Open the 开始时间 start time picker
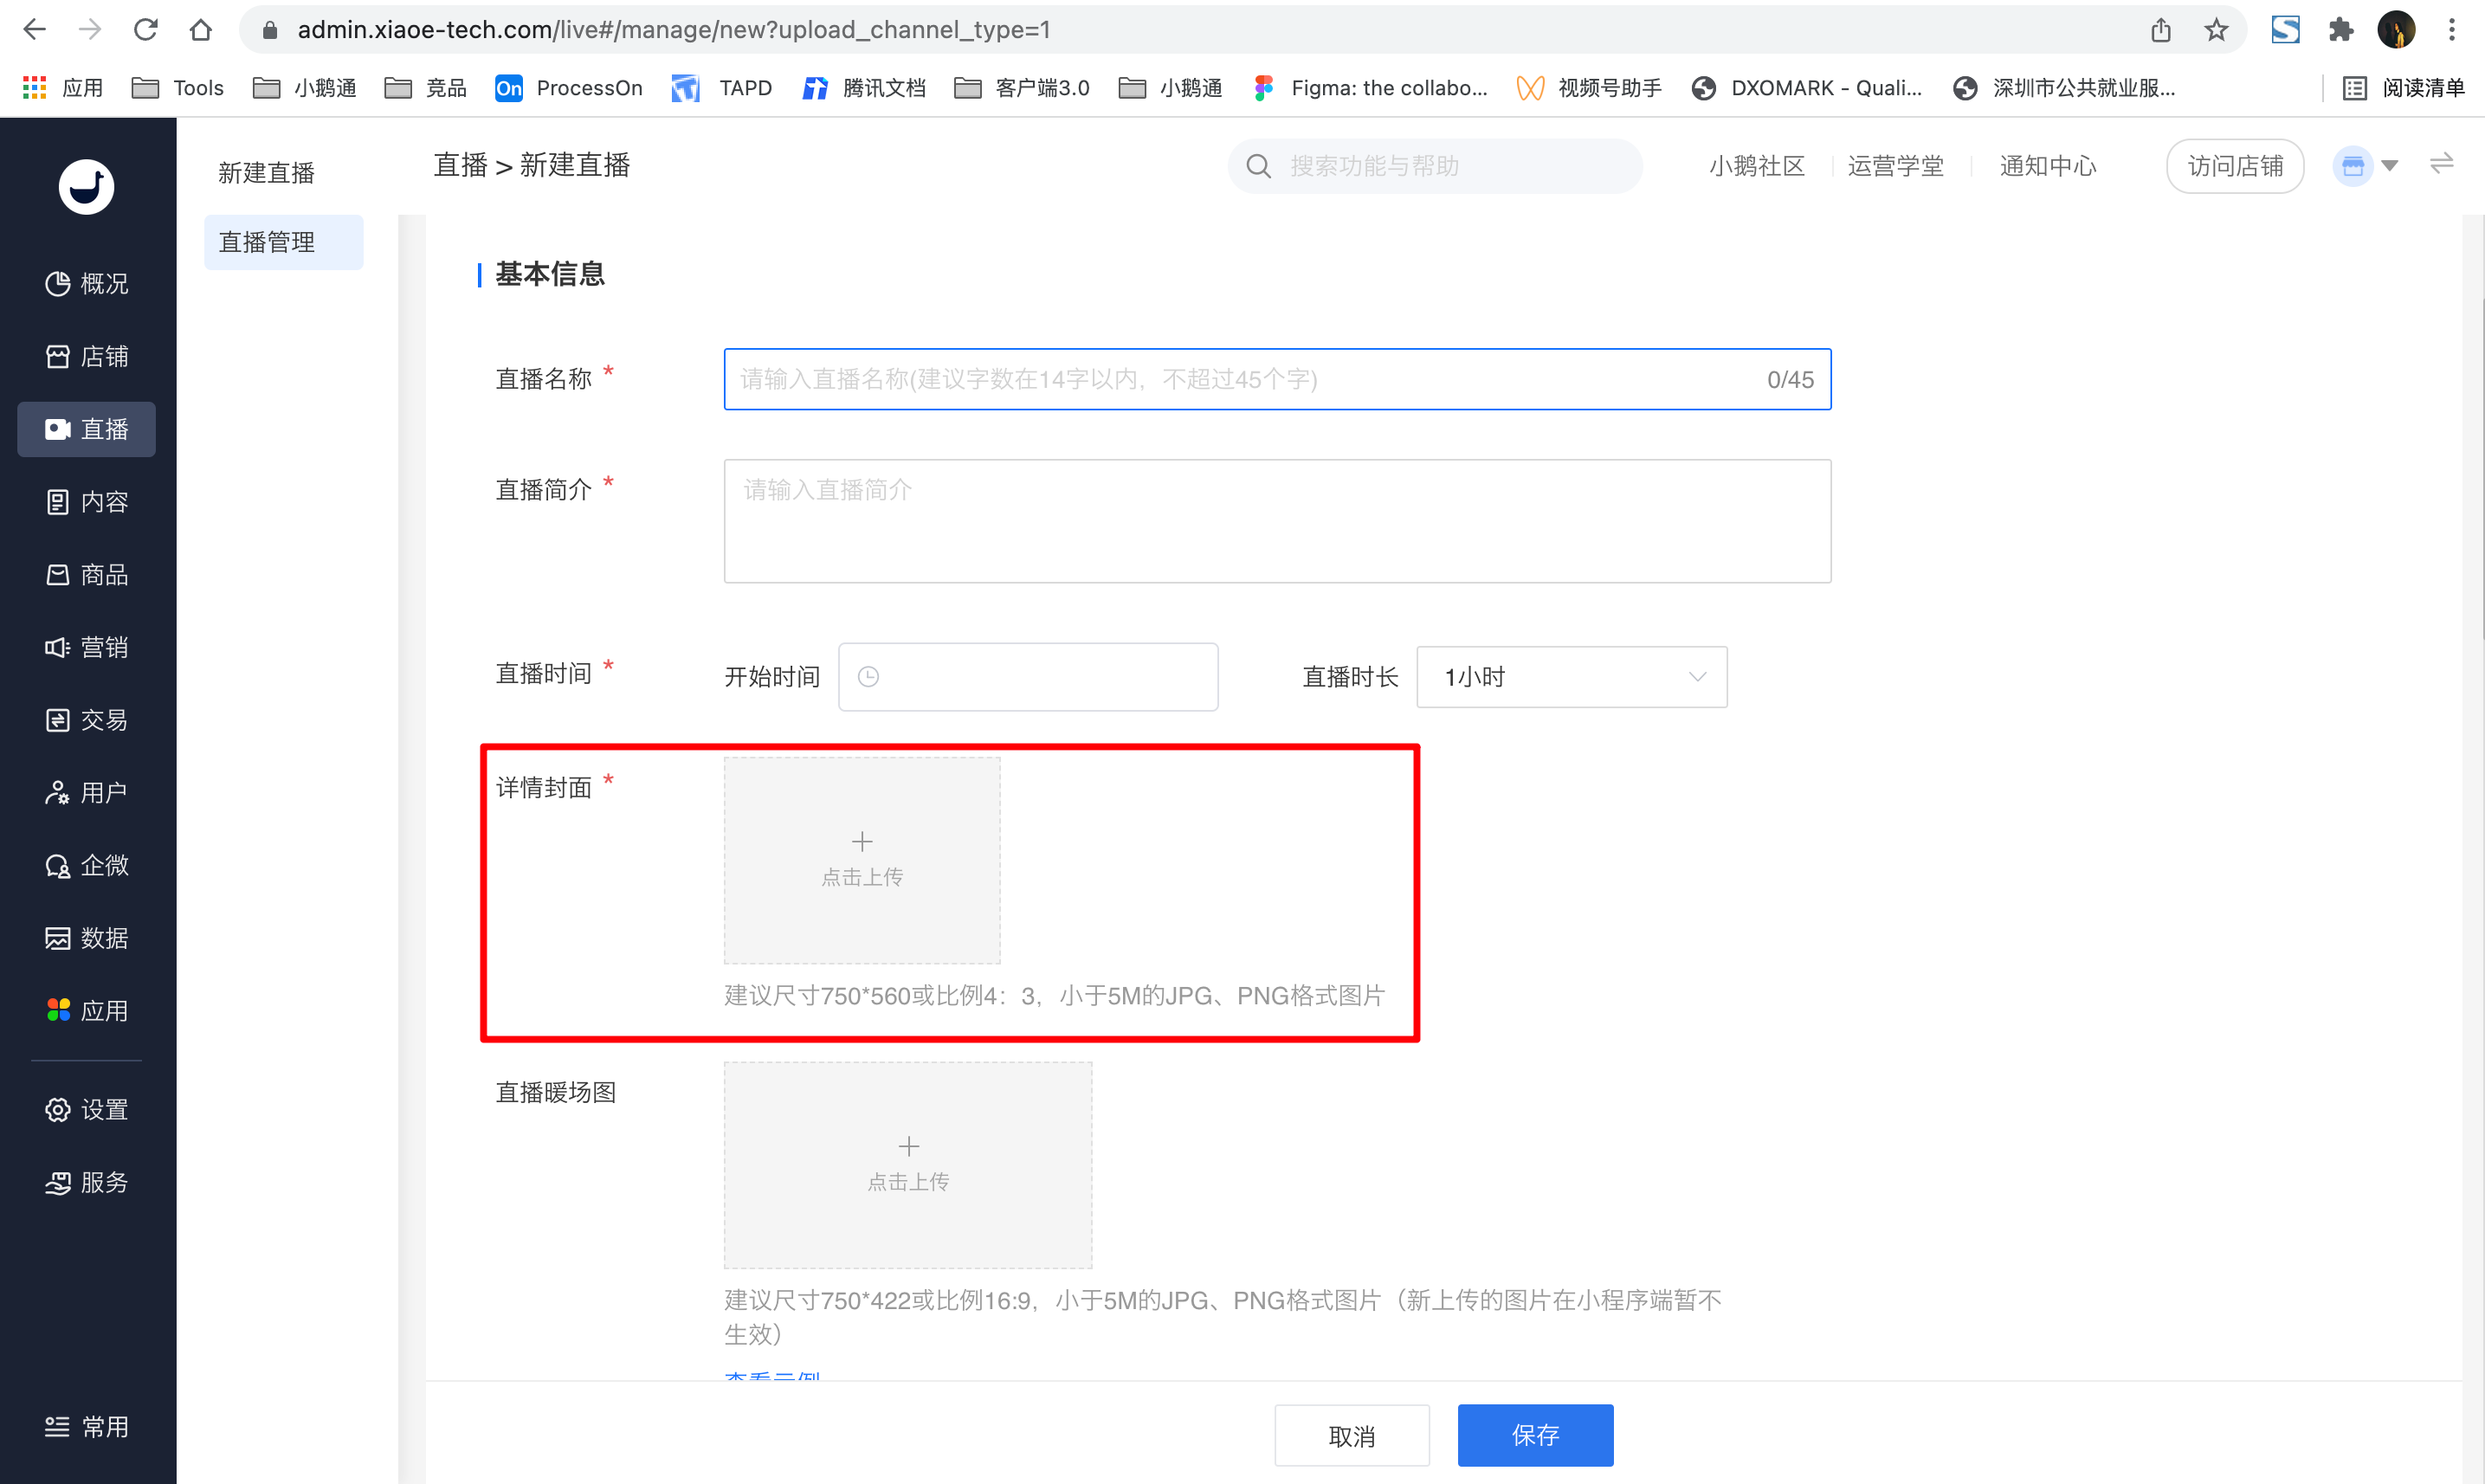 1028,677
